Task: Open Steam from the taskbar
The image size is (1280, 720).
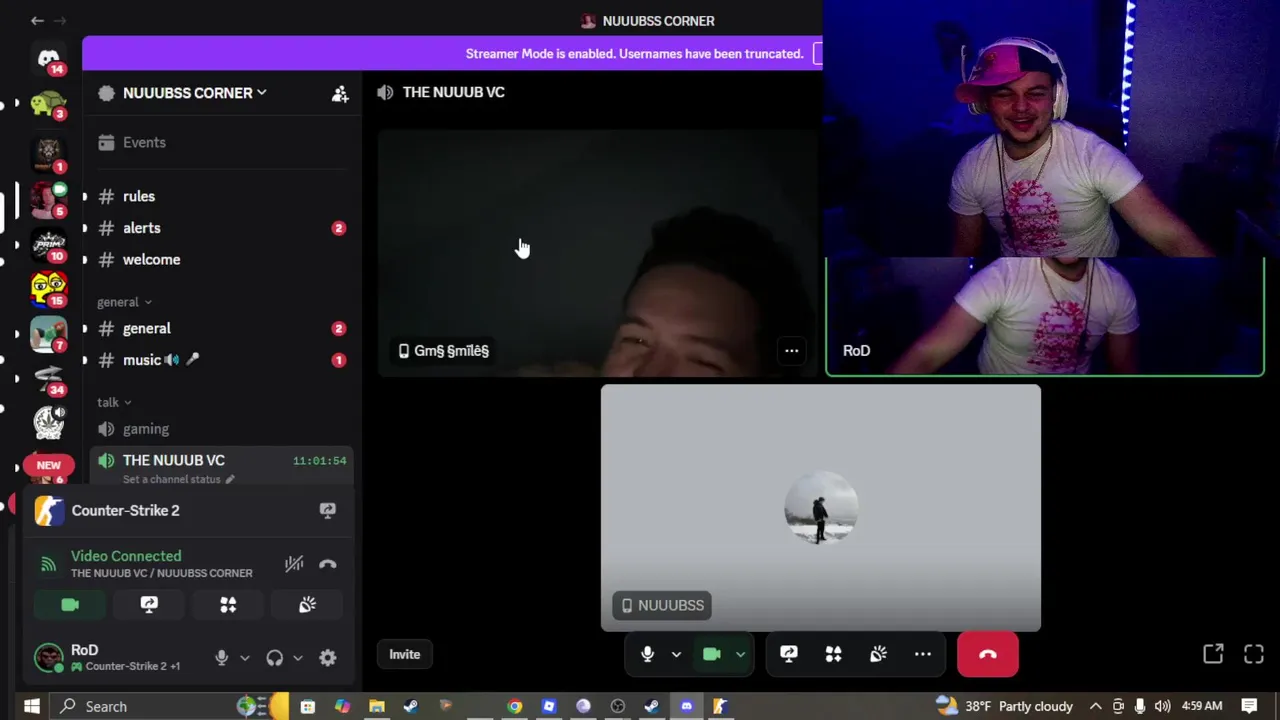Action: pos(411,706)
